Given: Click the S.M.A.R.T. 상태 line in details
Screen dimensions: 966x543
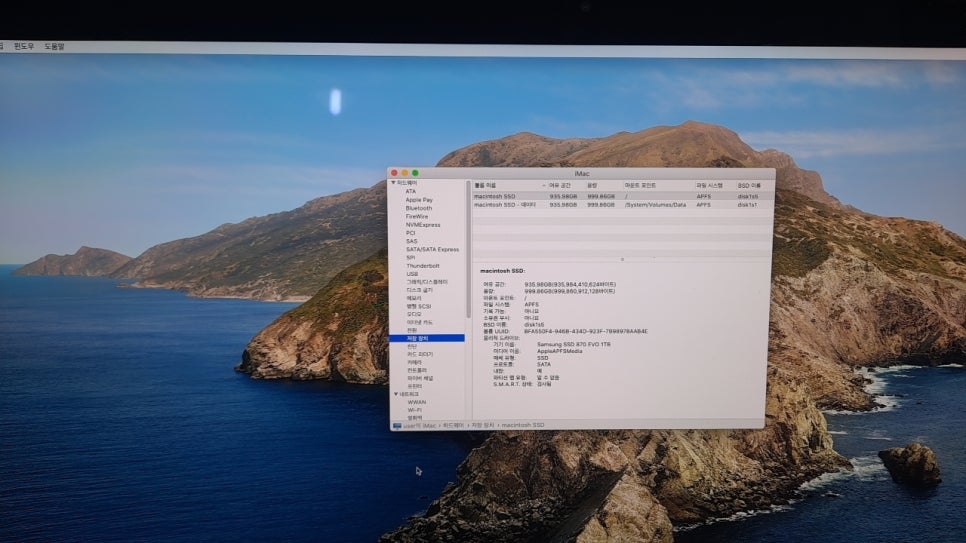Looking at the screenshot, I should point(522,384).
